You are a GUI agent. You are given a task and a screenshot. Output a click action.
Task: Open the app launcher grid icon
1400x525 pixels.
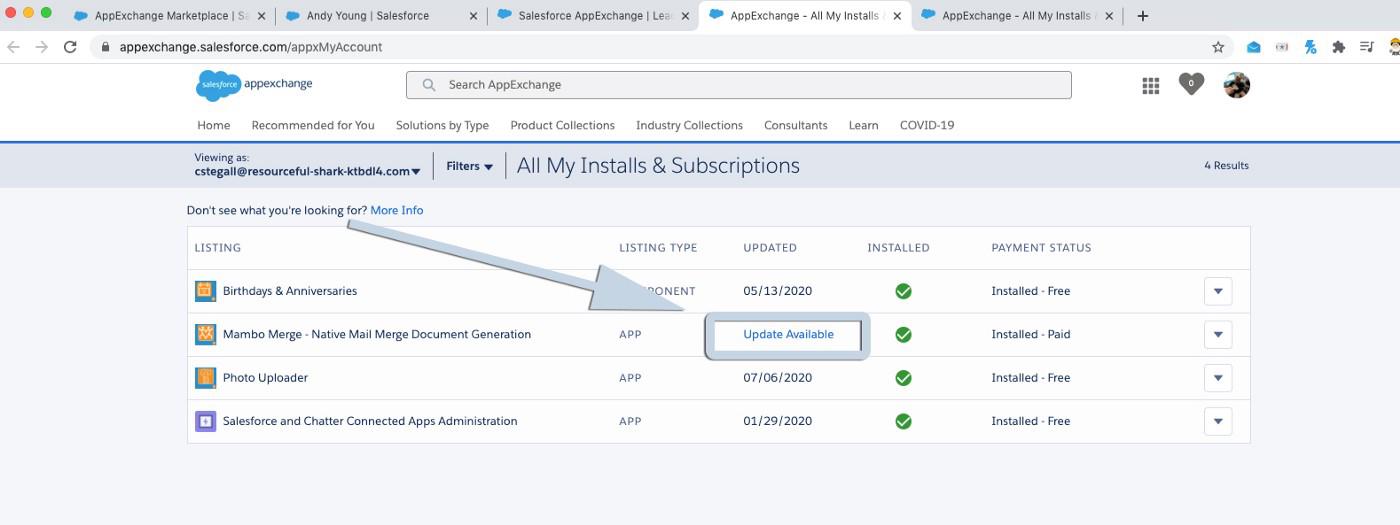pyautogui.click(x=1150, y=86)
